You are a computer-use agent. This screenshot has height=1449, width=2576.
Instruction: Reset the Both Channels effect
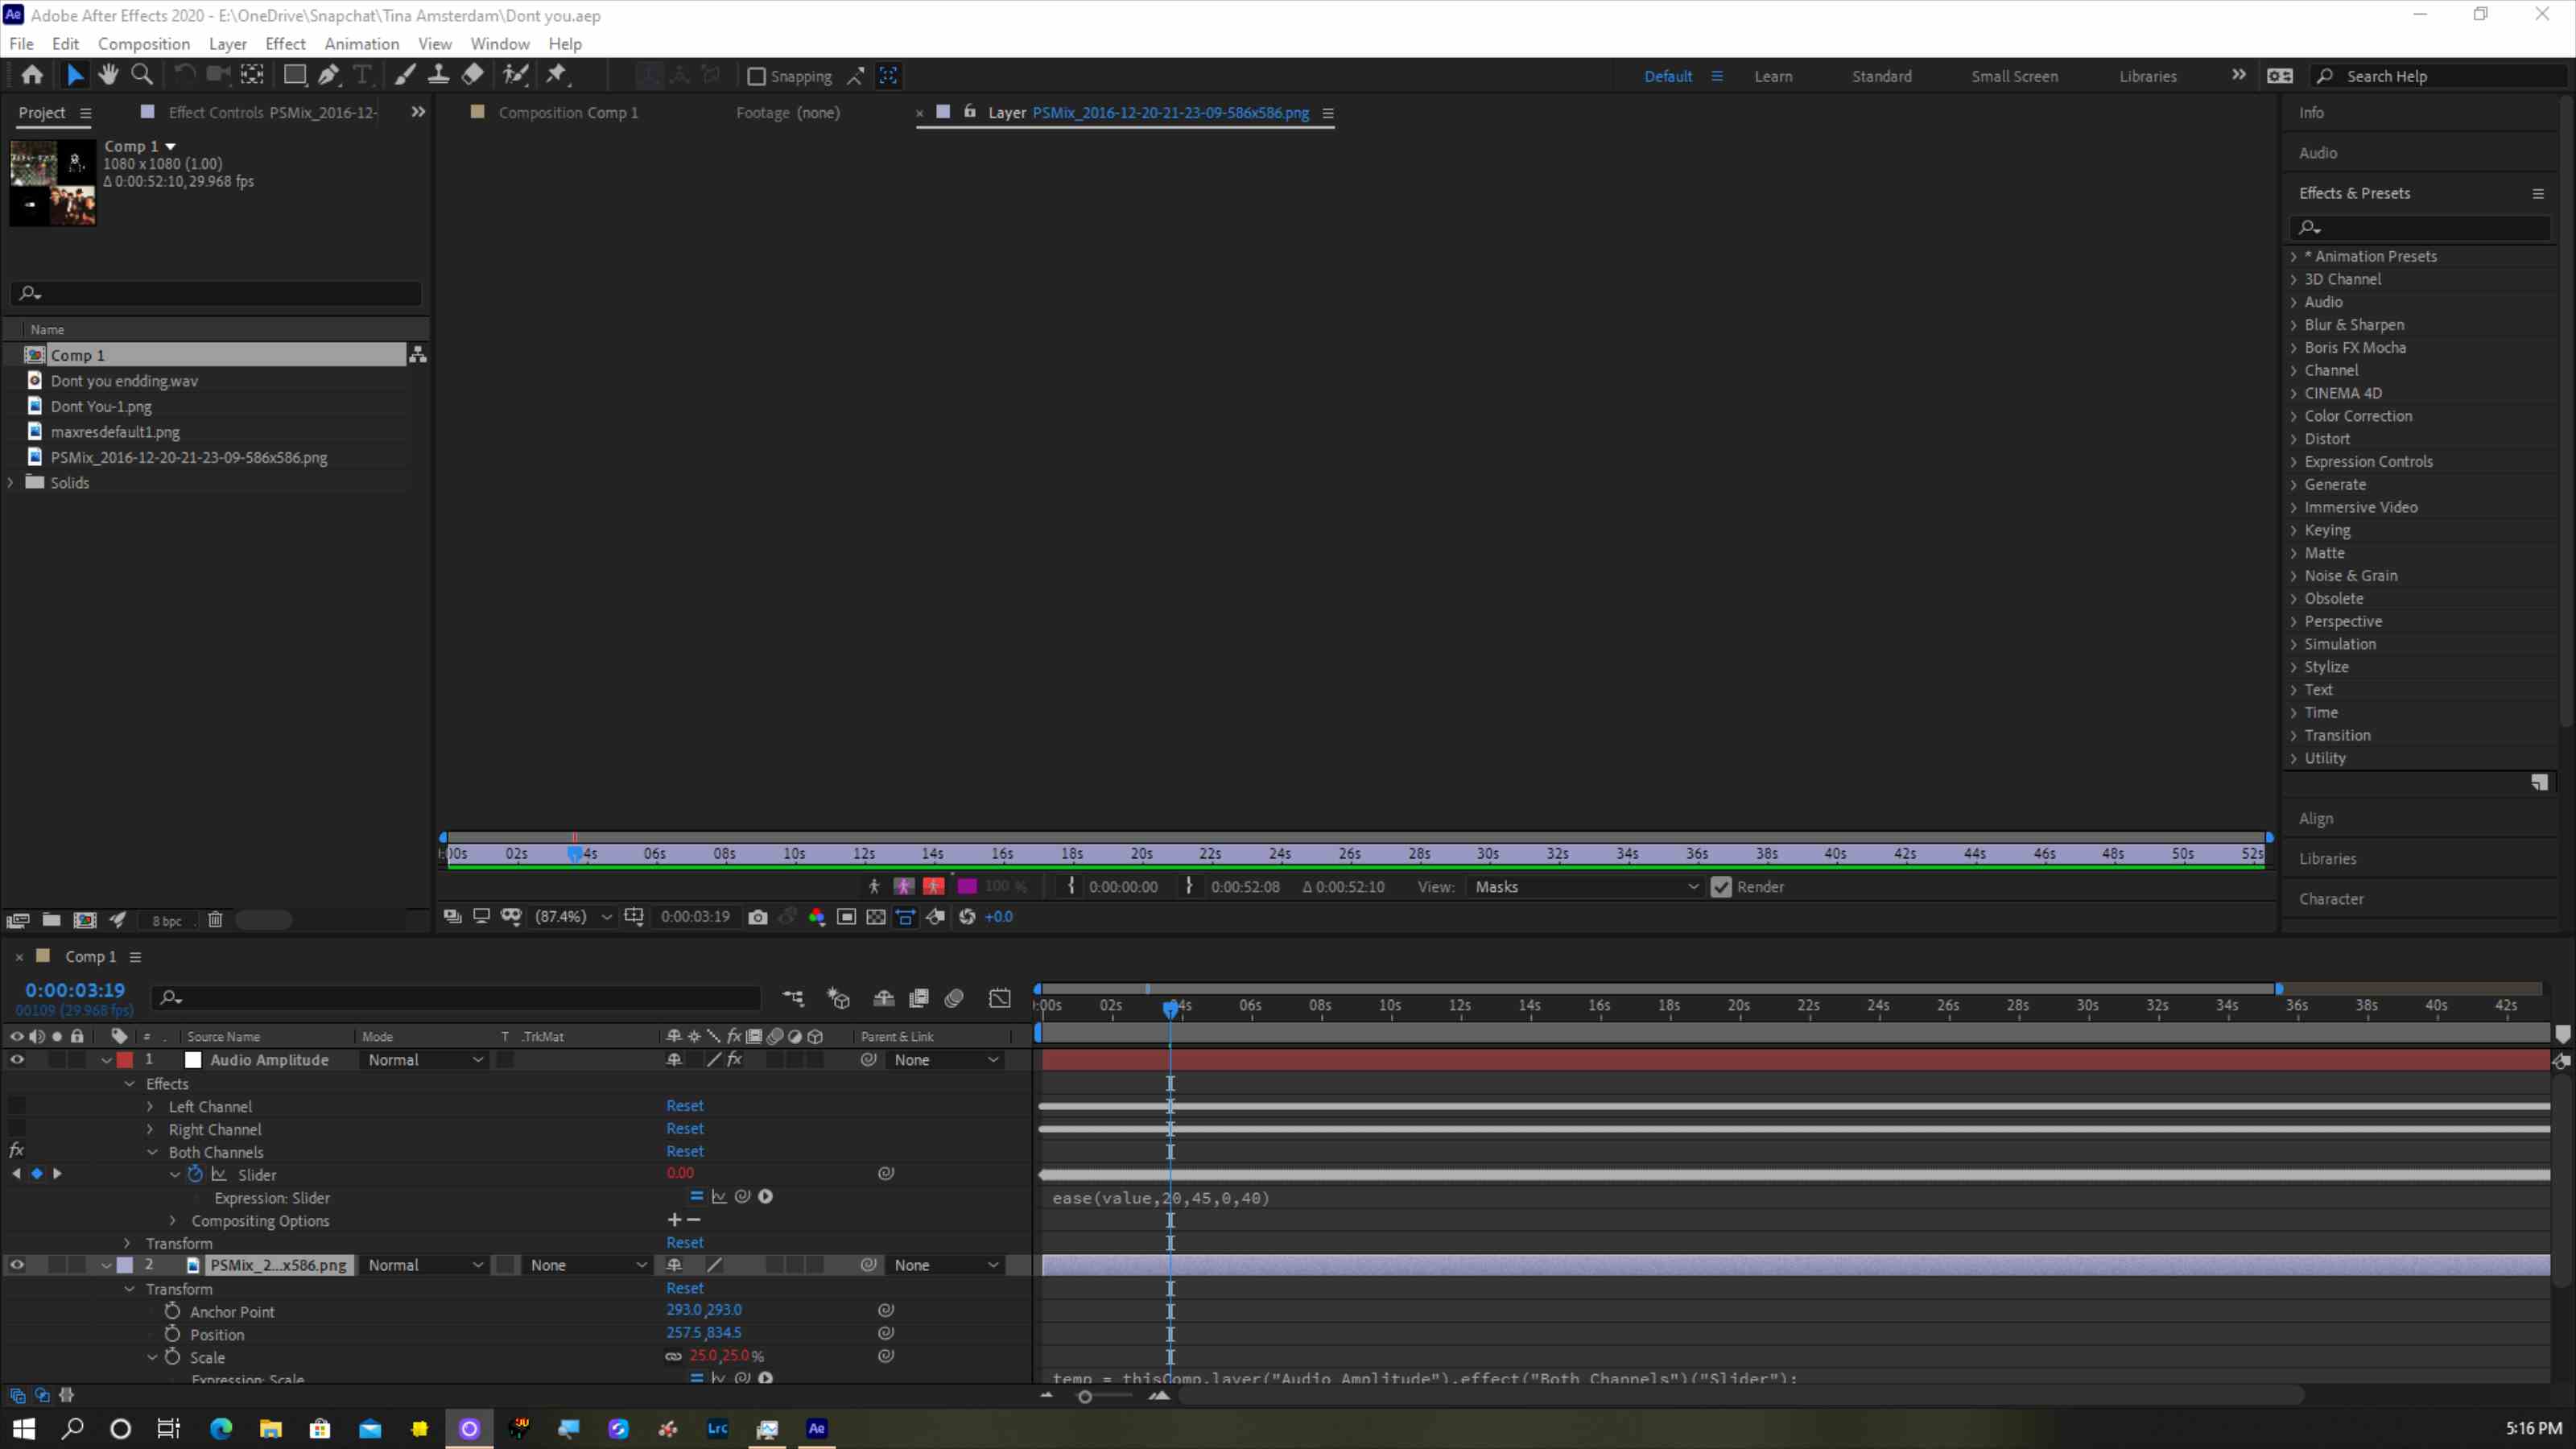point(685,1151)
